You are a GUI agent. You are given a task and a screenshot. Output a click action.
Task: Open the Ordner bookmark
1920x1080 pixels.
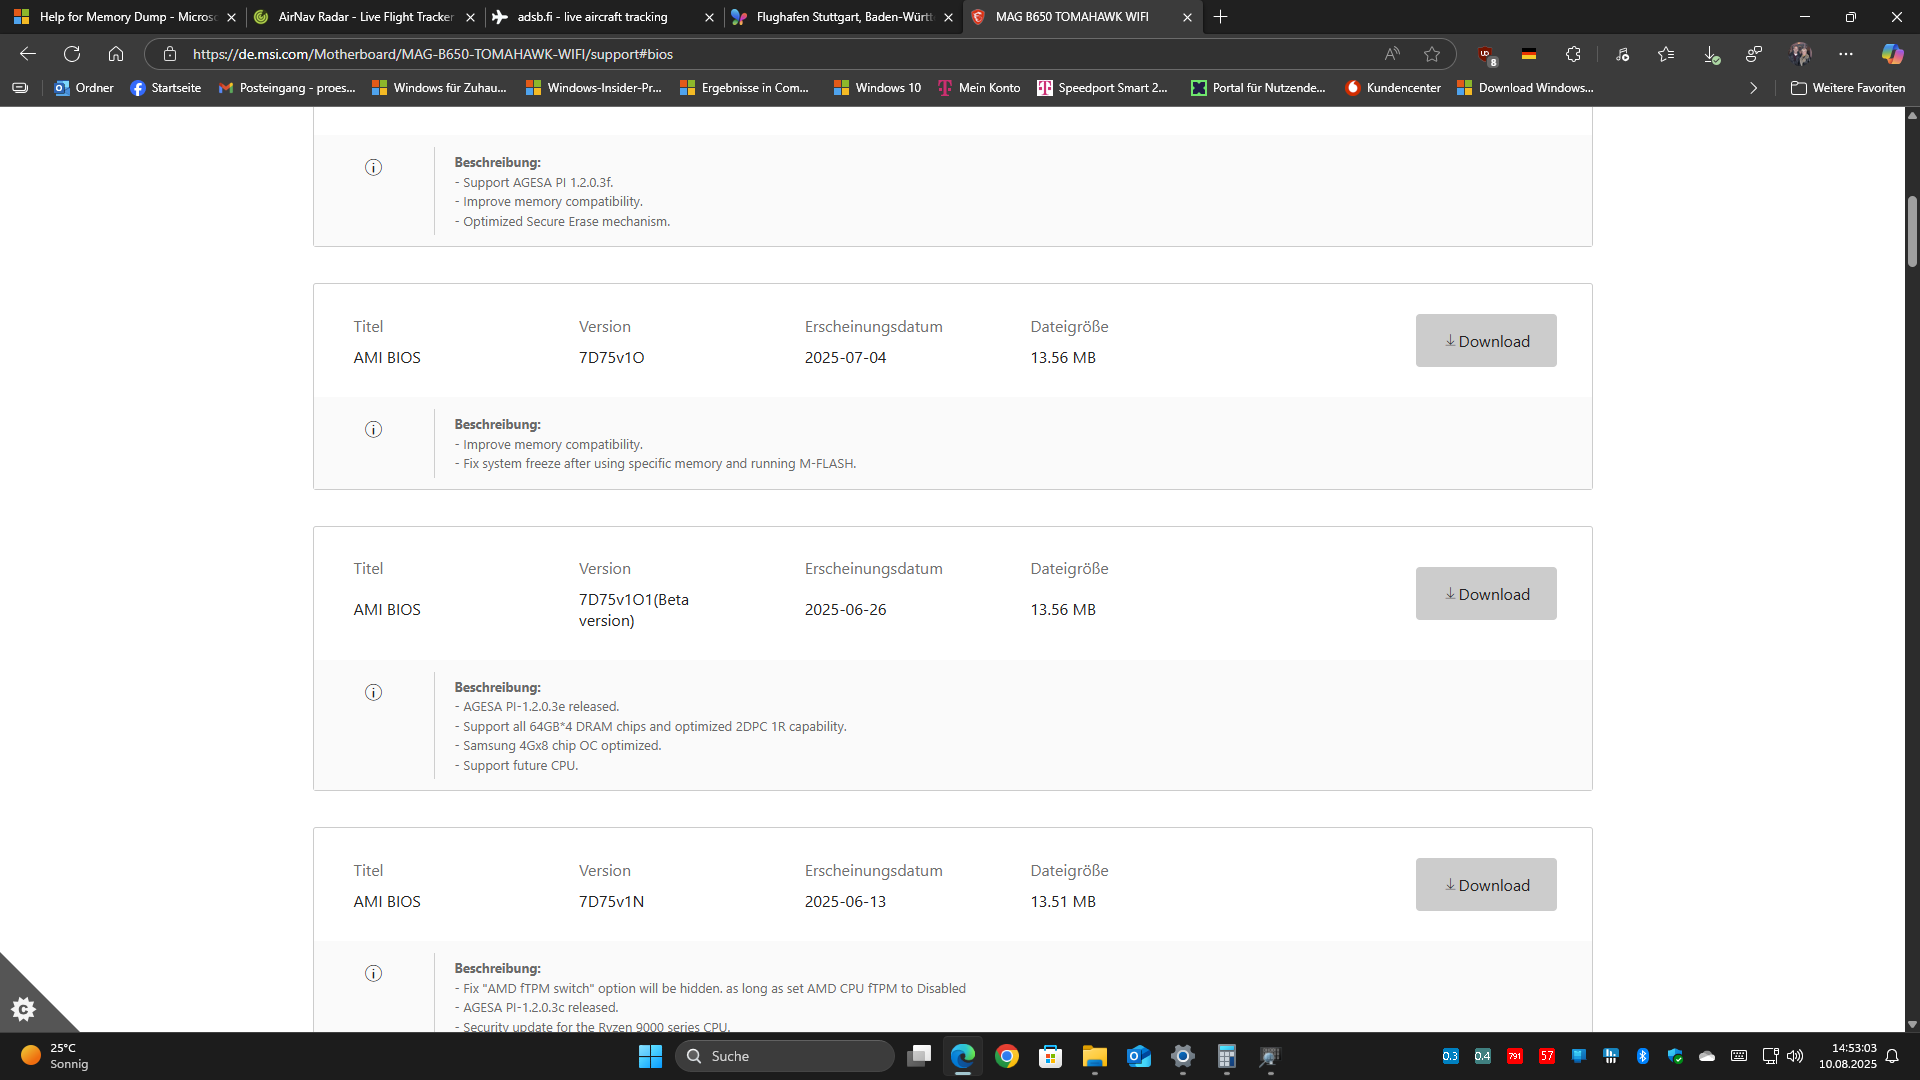pos(84,88)
